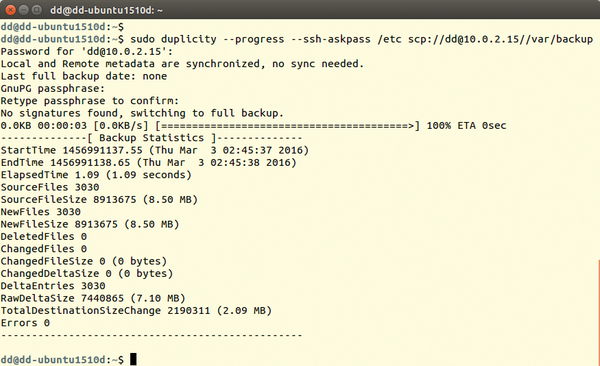Click the SourceFileSize 8913675 line
The width and height of the screenshot is (600, 366).
tap(99, 199)
